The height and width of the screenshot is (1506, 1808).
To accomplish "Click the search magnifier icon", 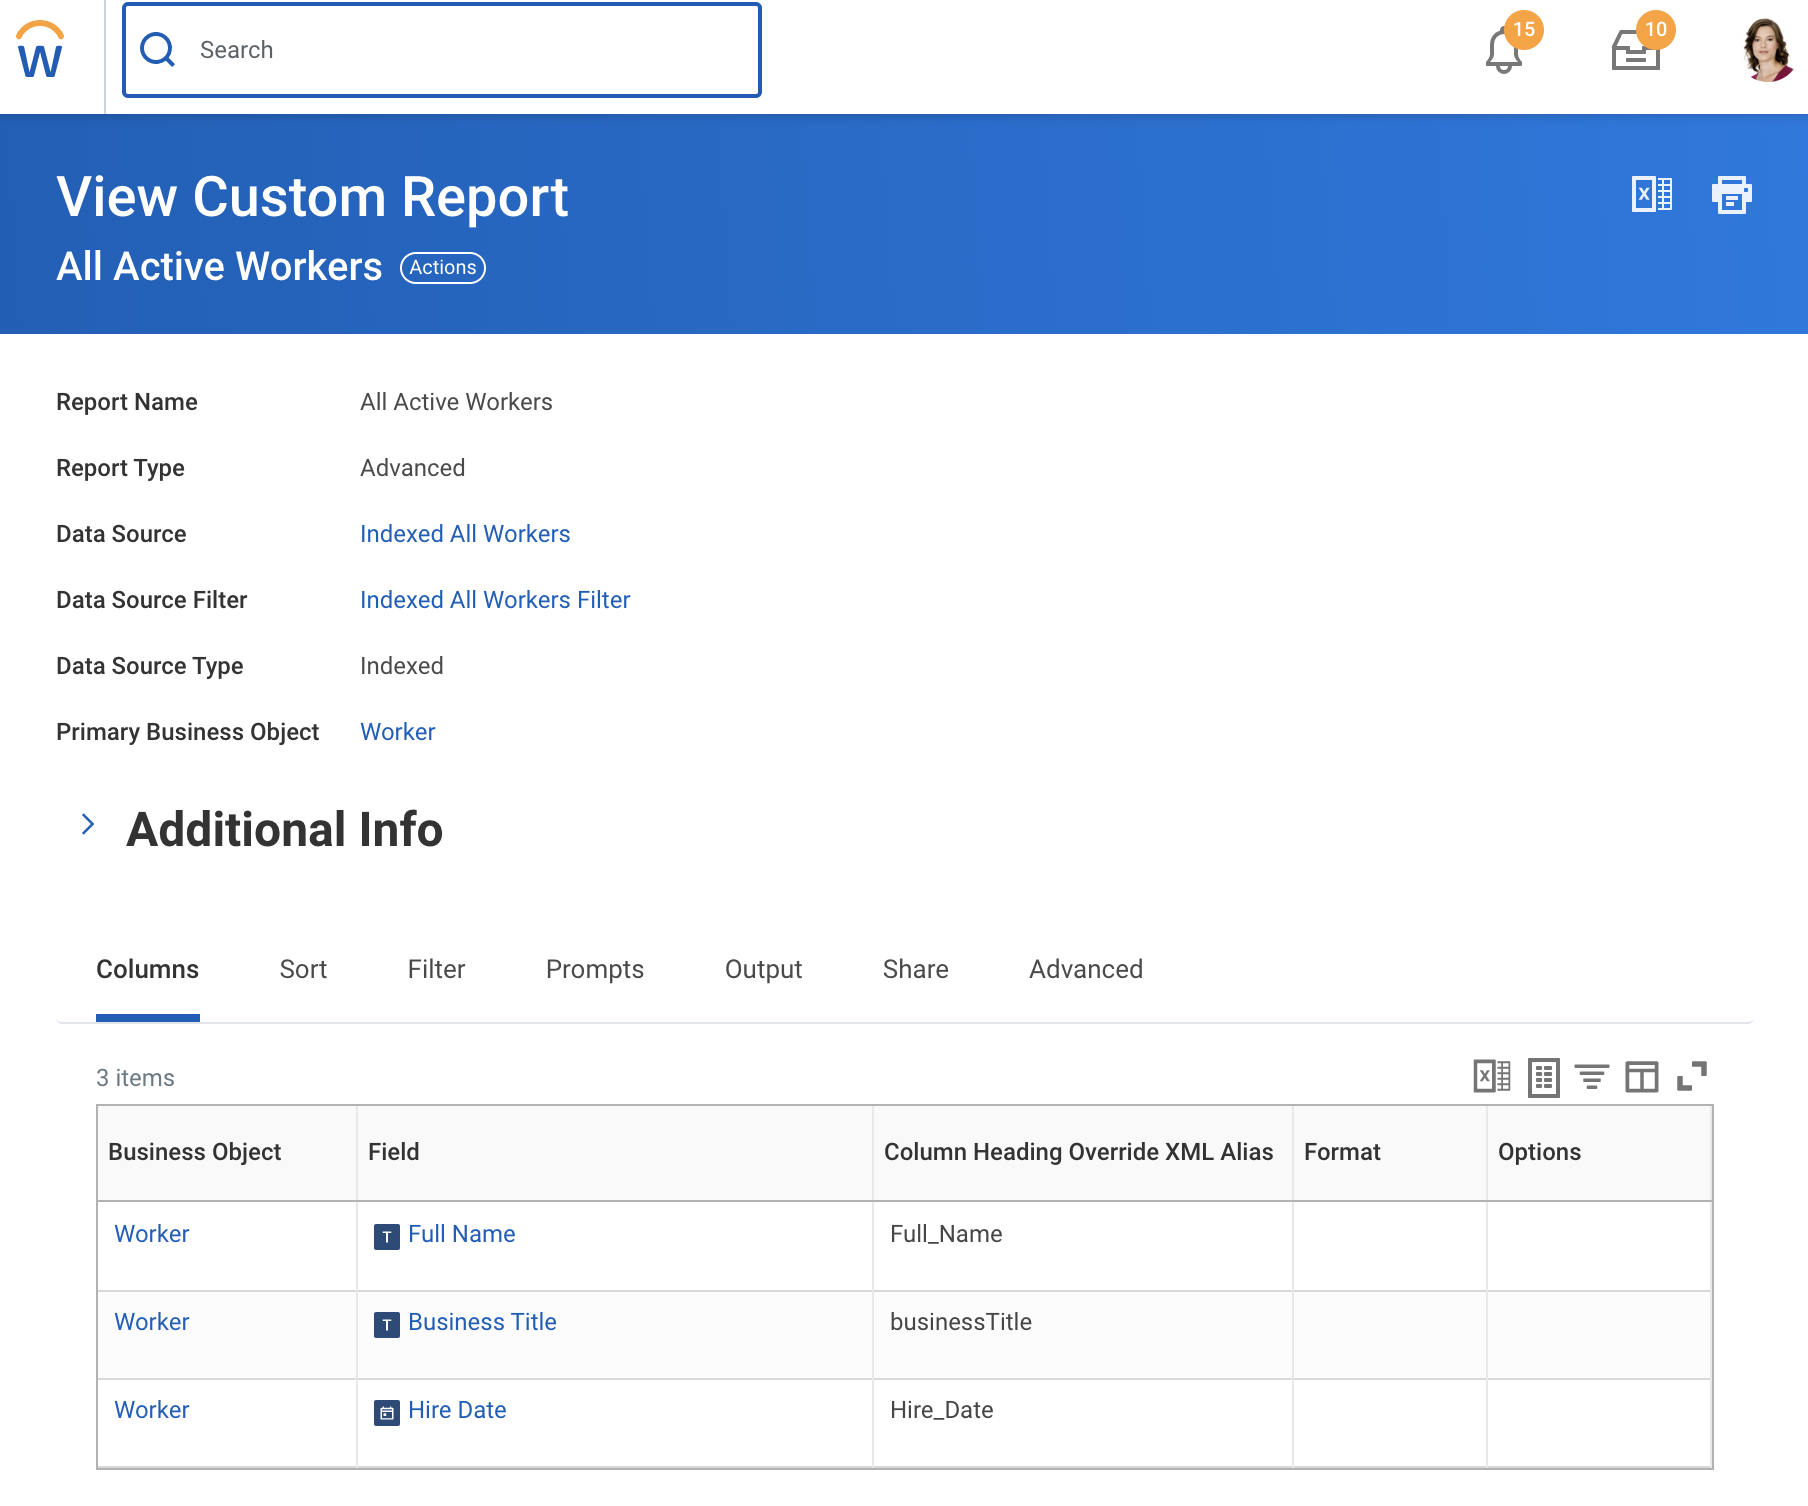I will point(157,48).
